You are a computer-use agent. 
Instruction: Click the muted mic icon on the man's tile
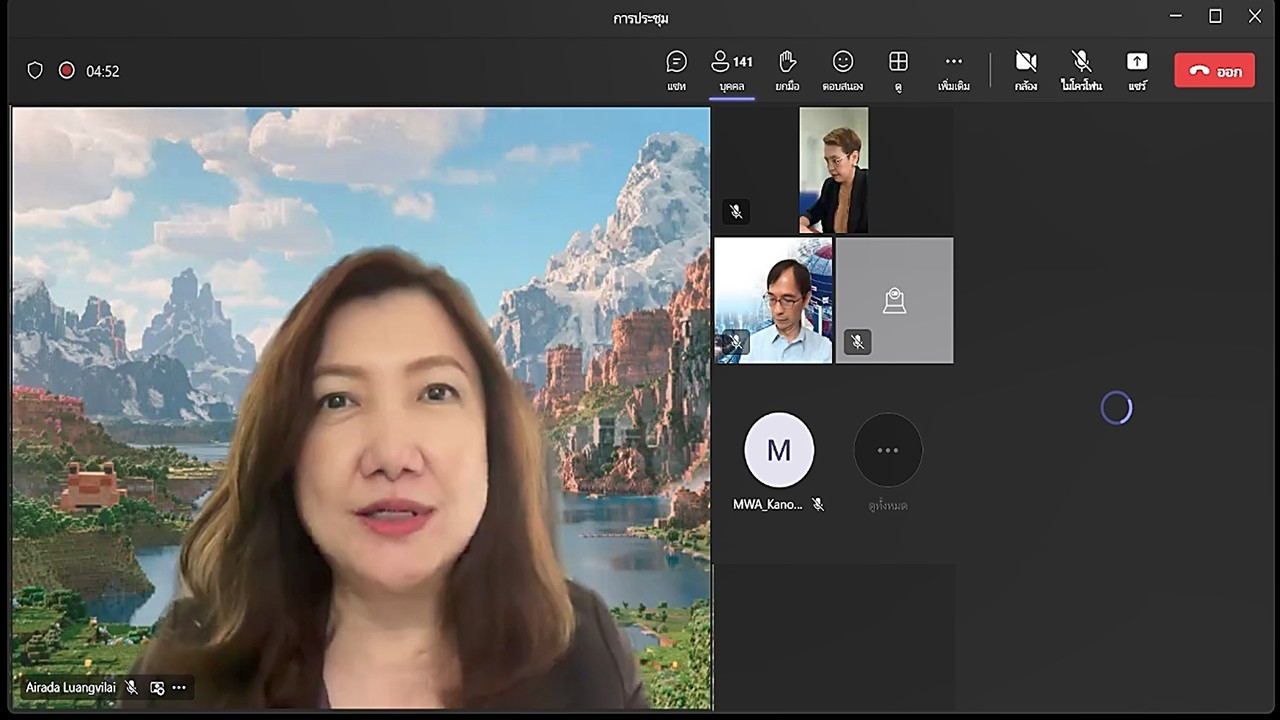tap(736, 342)
